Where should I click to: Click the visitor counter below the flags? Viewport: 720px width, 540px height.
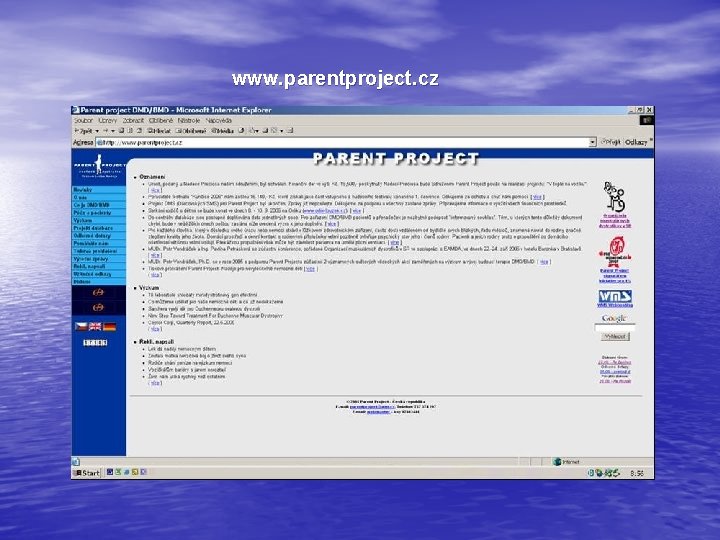pyautogui.click(x=95, y=343)
